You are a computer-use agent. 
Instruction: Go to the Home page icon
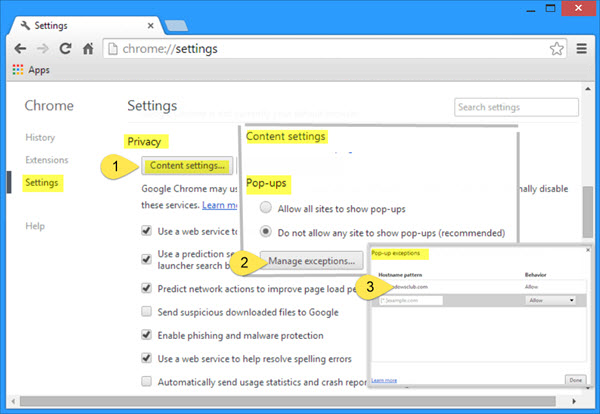pos(88,49)
